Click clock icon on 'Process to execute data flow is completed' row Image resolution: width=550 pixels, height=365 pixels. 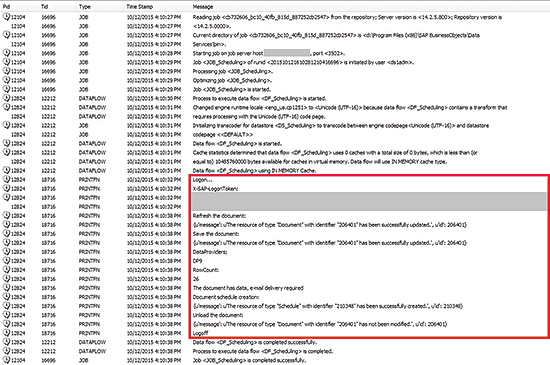click(x=6, y=351)
